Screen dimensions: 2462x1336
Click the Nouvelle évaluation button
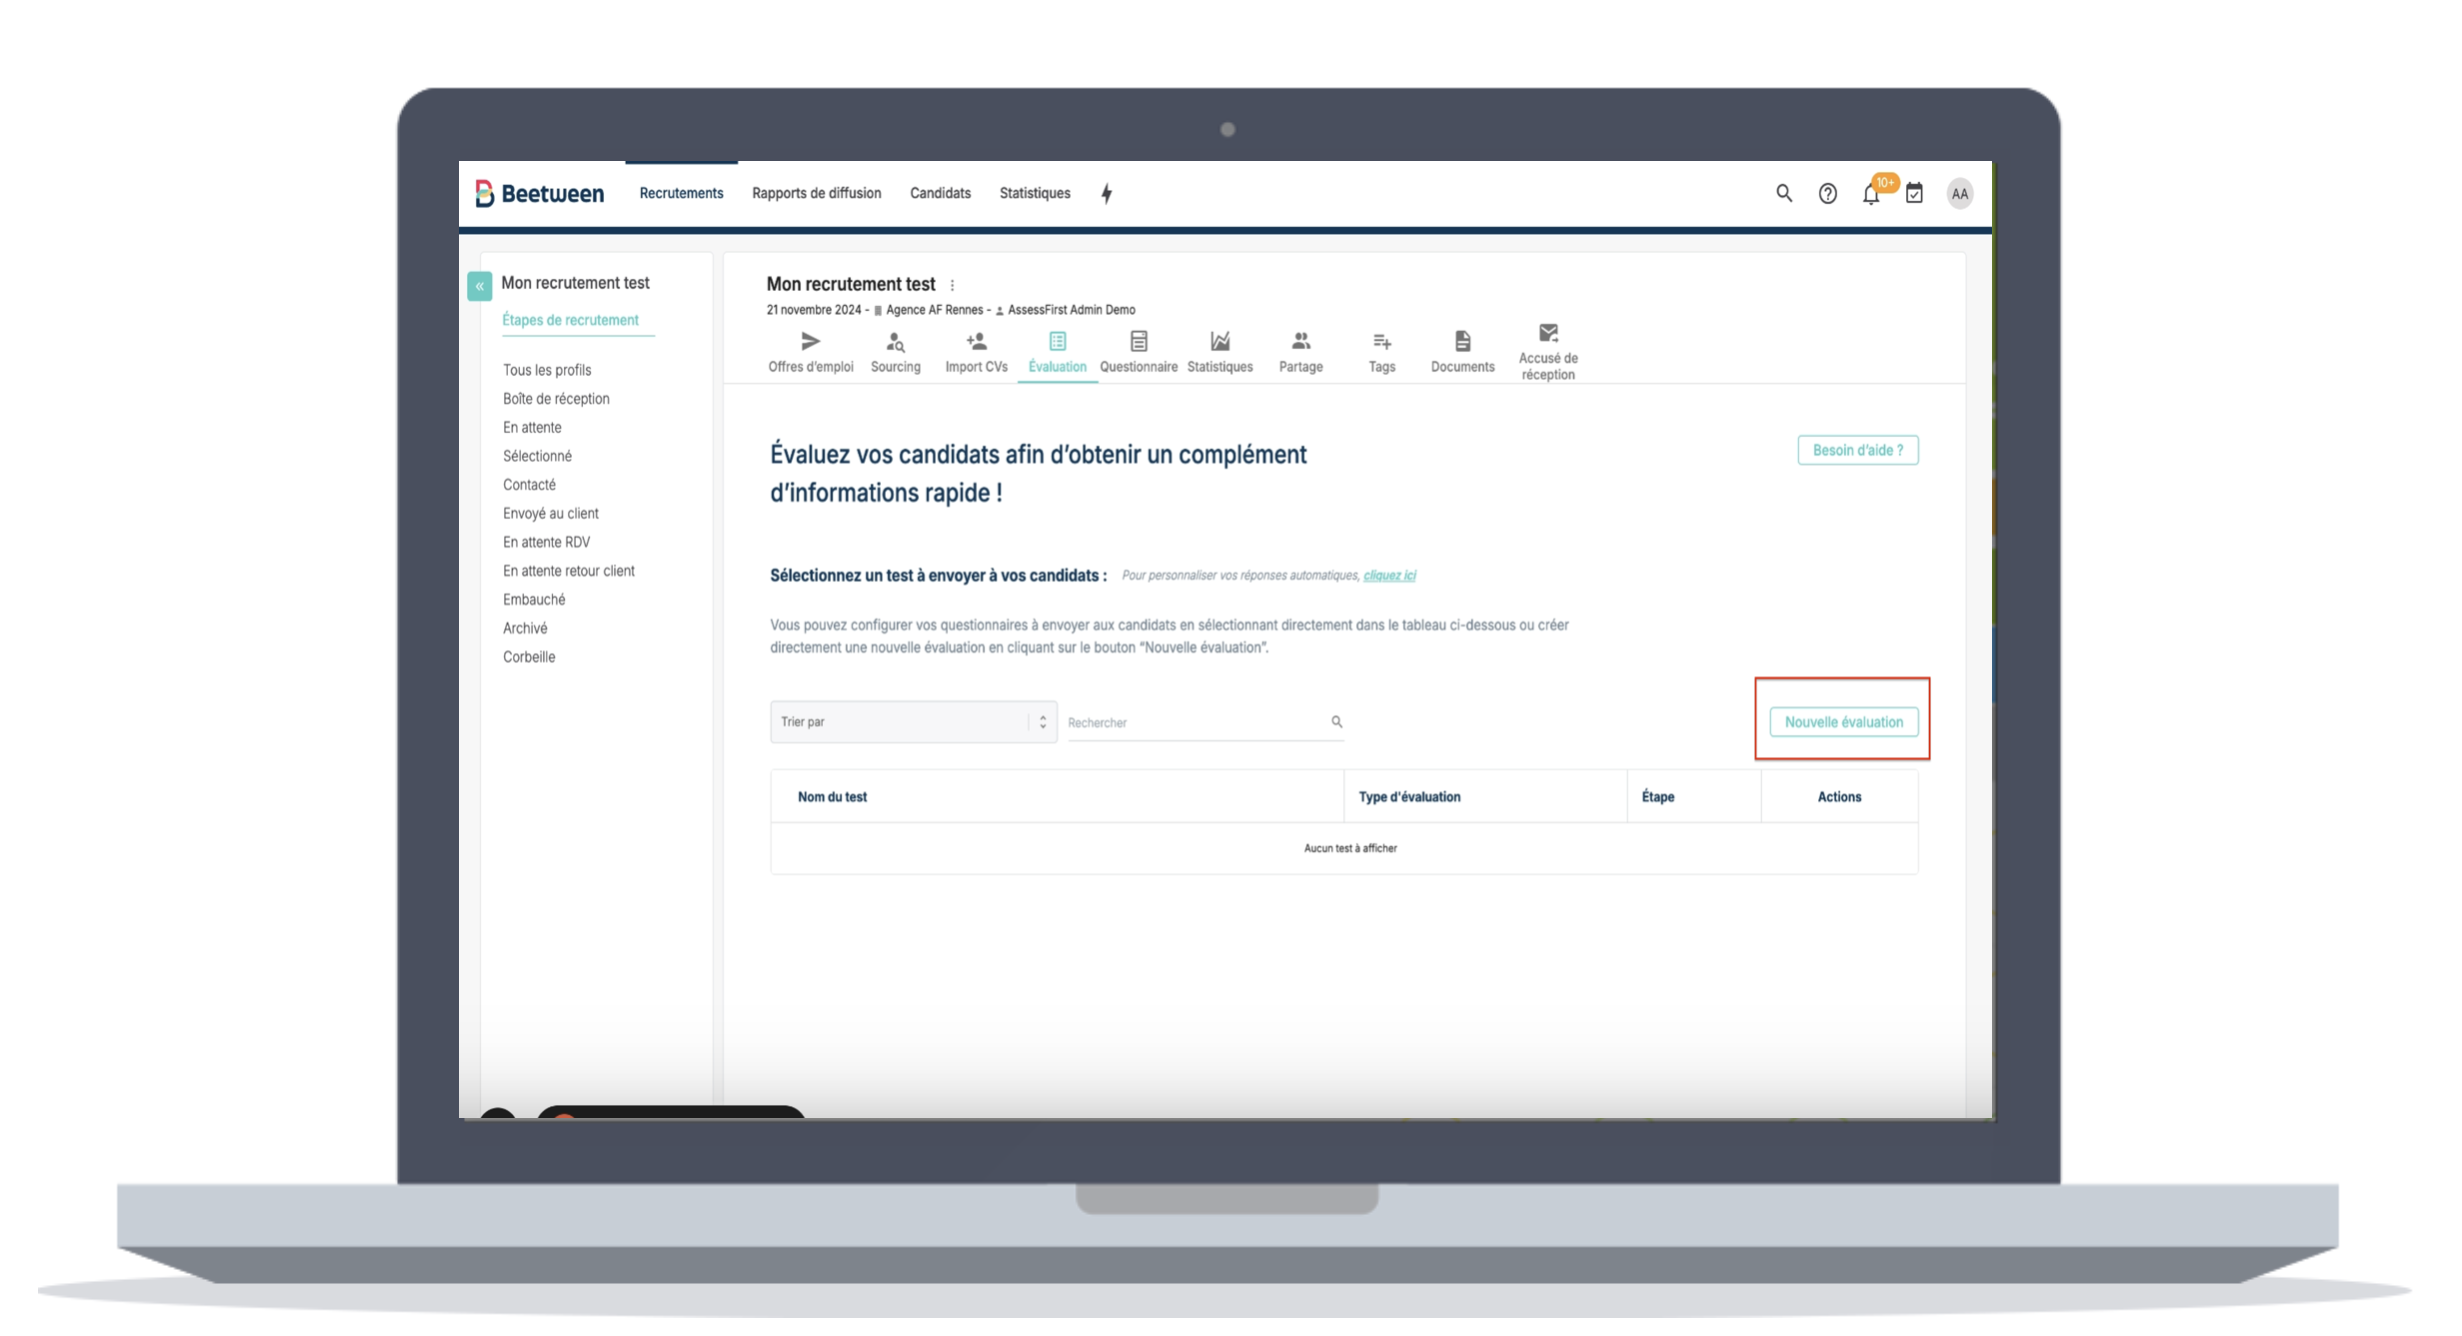(1843, 722)
